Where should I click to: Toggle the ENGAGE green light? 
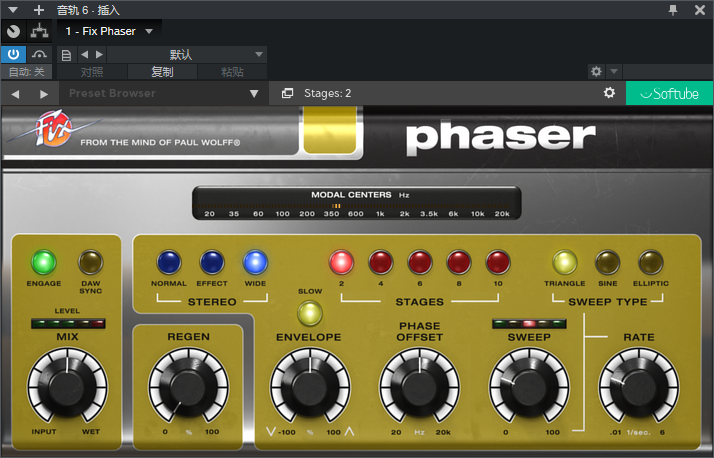point(44,263)
